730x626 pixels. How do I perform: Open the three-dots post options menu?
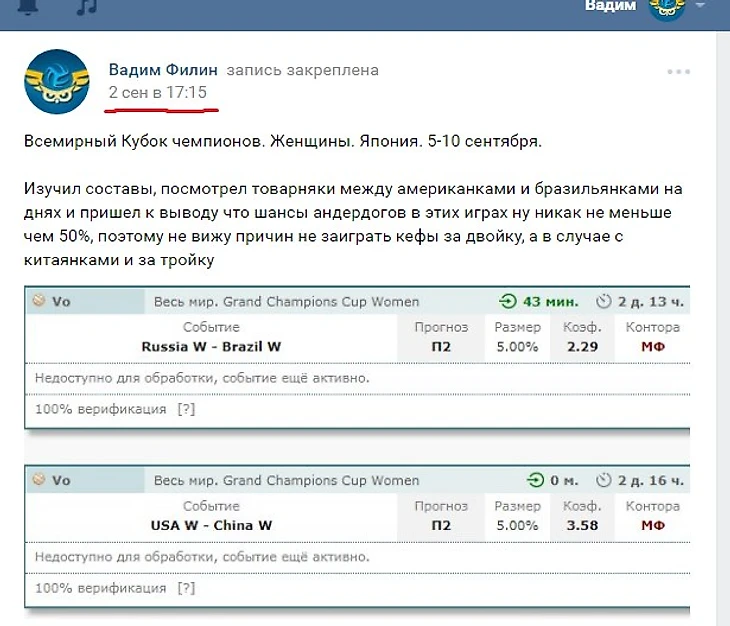679,72
